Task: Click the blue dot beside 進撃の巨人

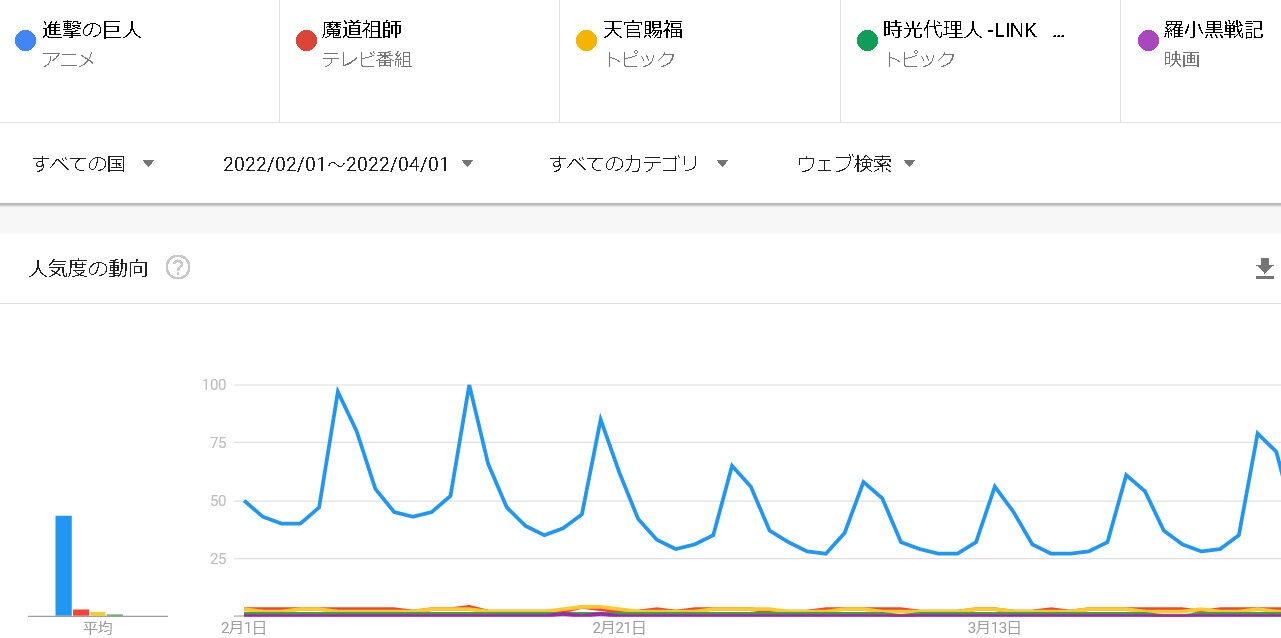Action: tap(26, 40)
